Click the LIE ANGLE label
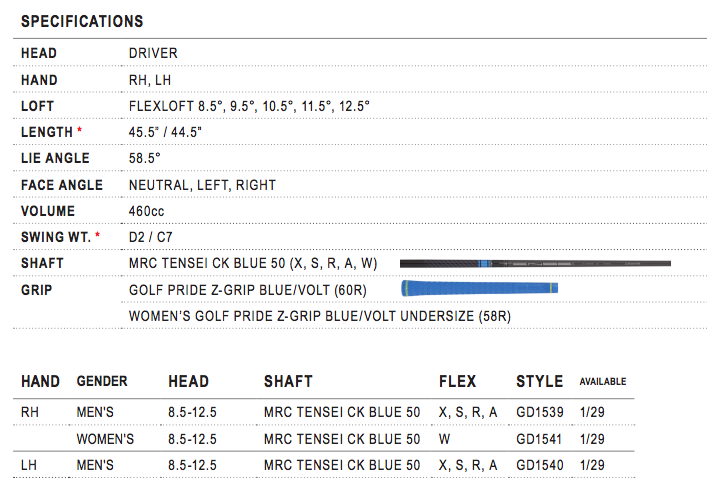The height and width of the screenshot is (489, 707). (x=55, y=158)
